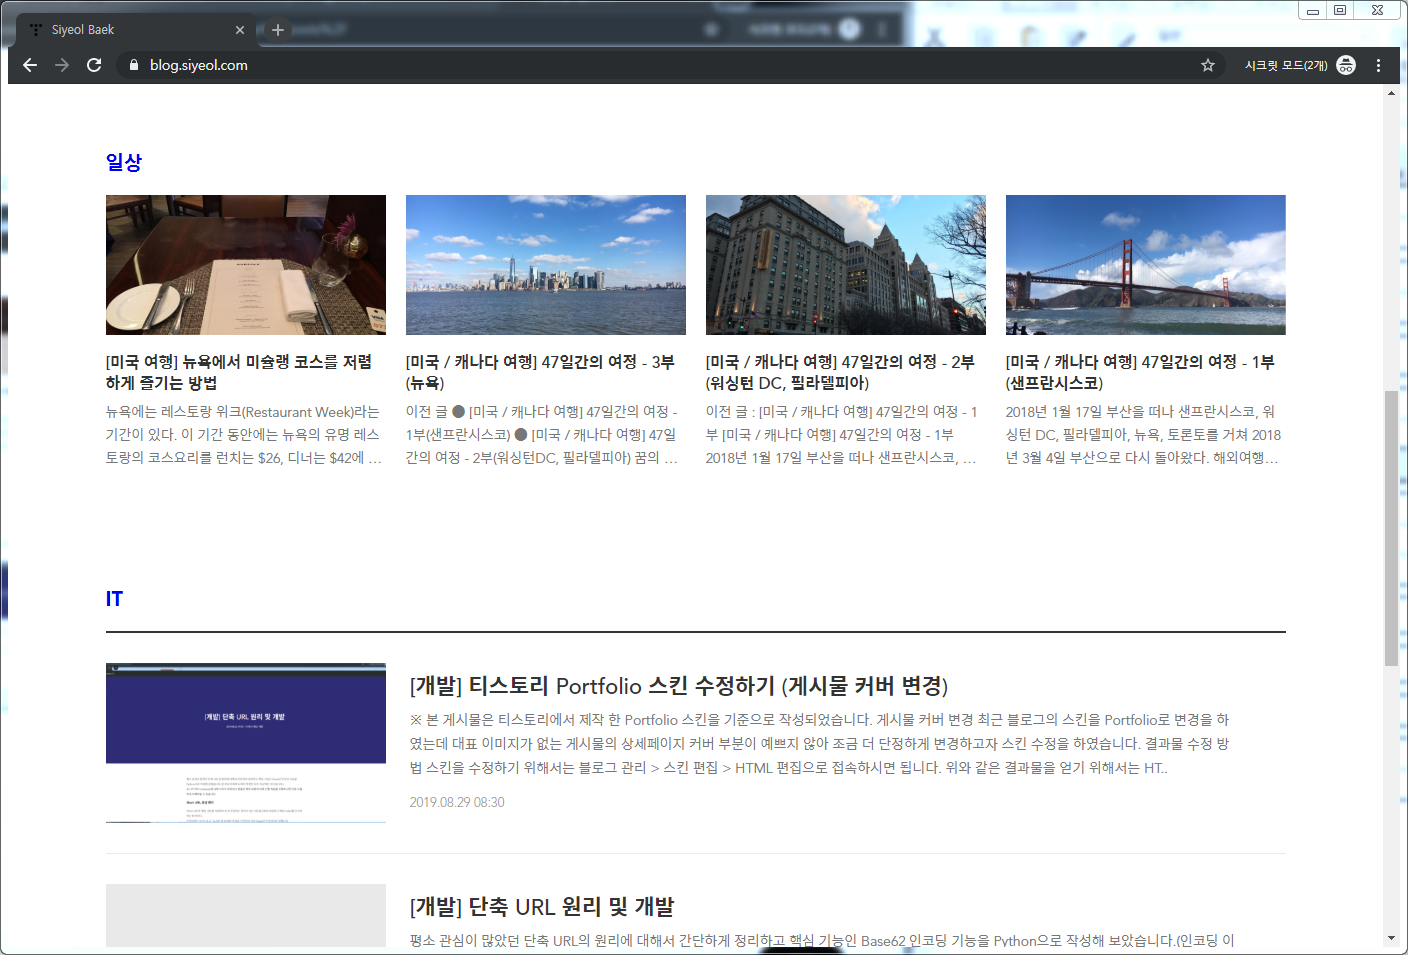Open the restaurant table place-setting thumbnail
Image resolution: width=1408 pixels, height=955 pixels.
(x=246, y=265)
